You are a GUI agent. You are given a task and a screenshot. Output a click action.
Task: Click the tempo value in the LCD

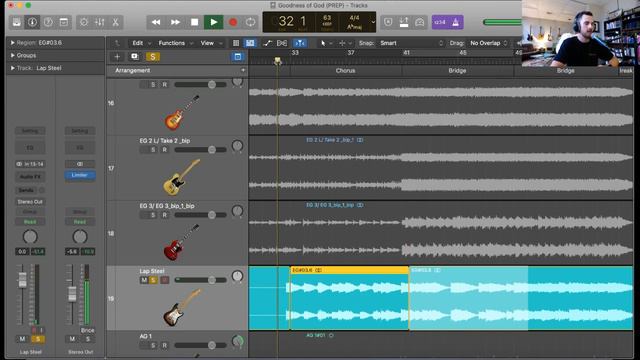pos(327,18)
